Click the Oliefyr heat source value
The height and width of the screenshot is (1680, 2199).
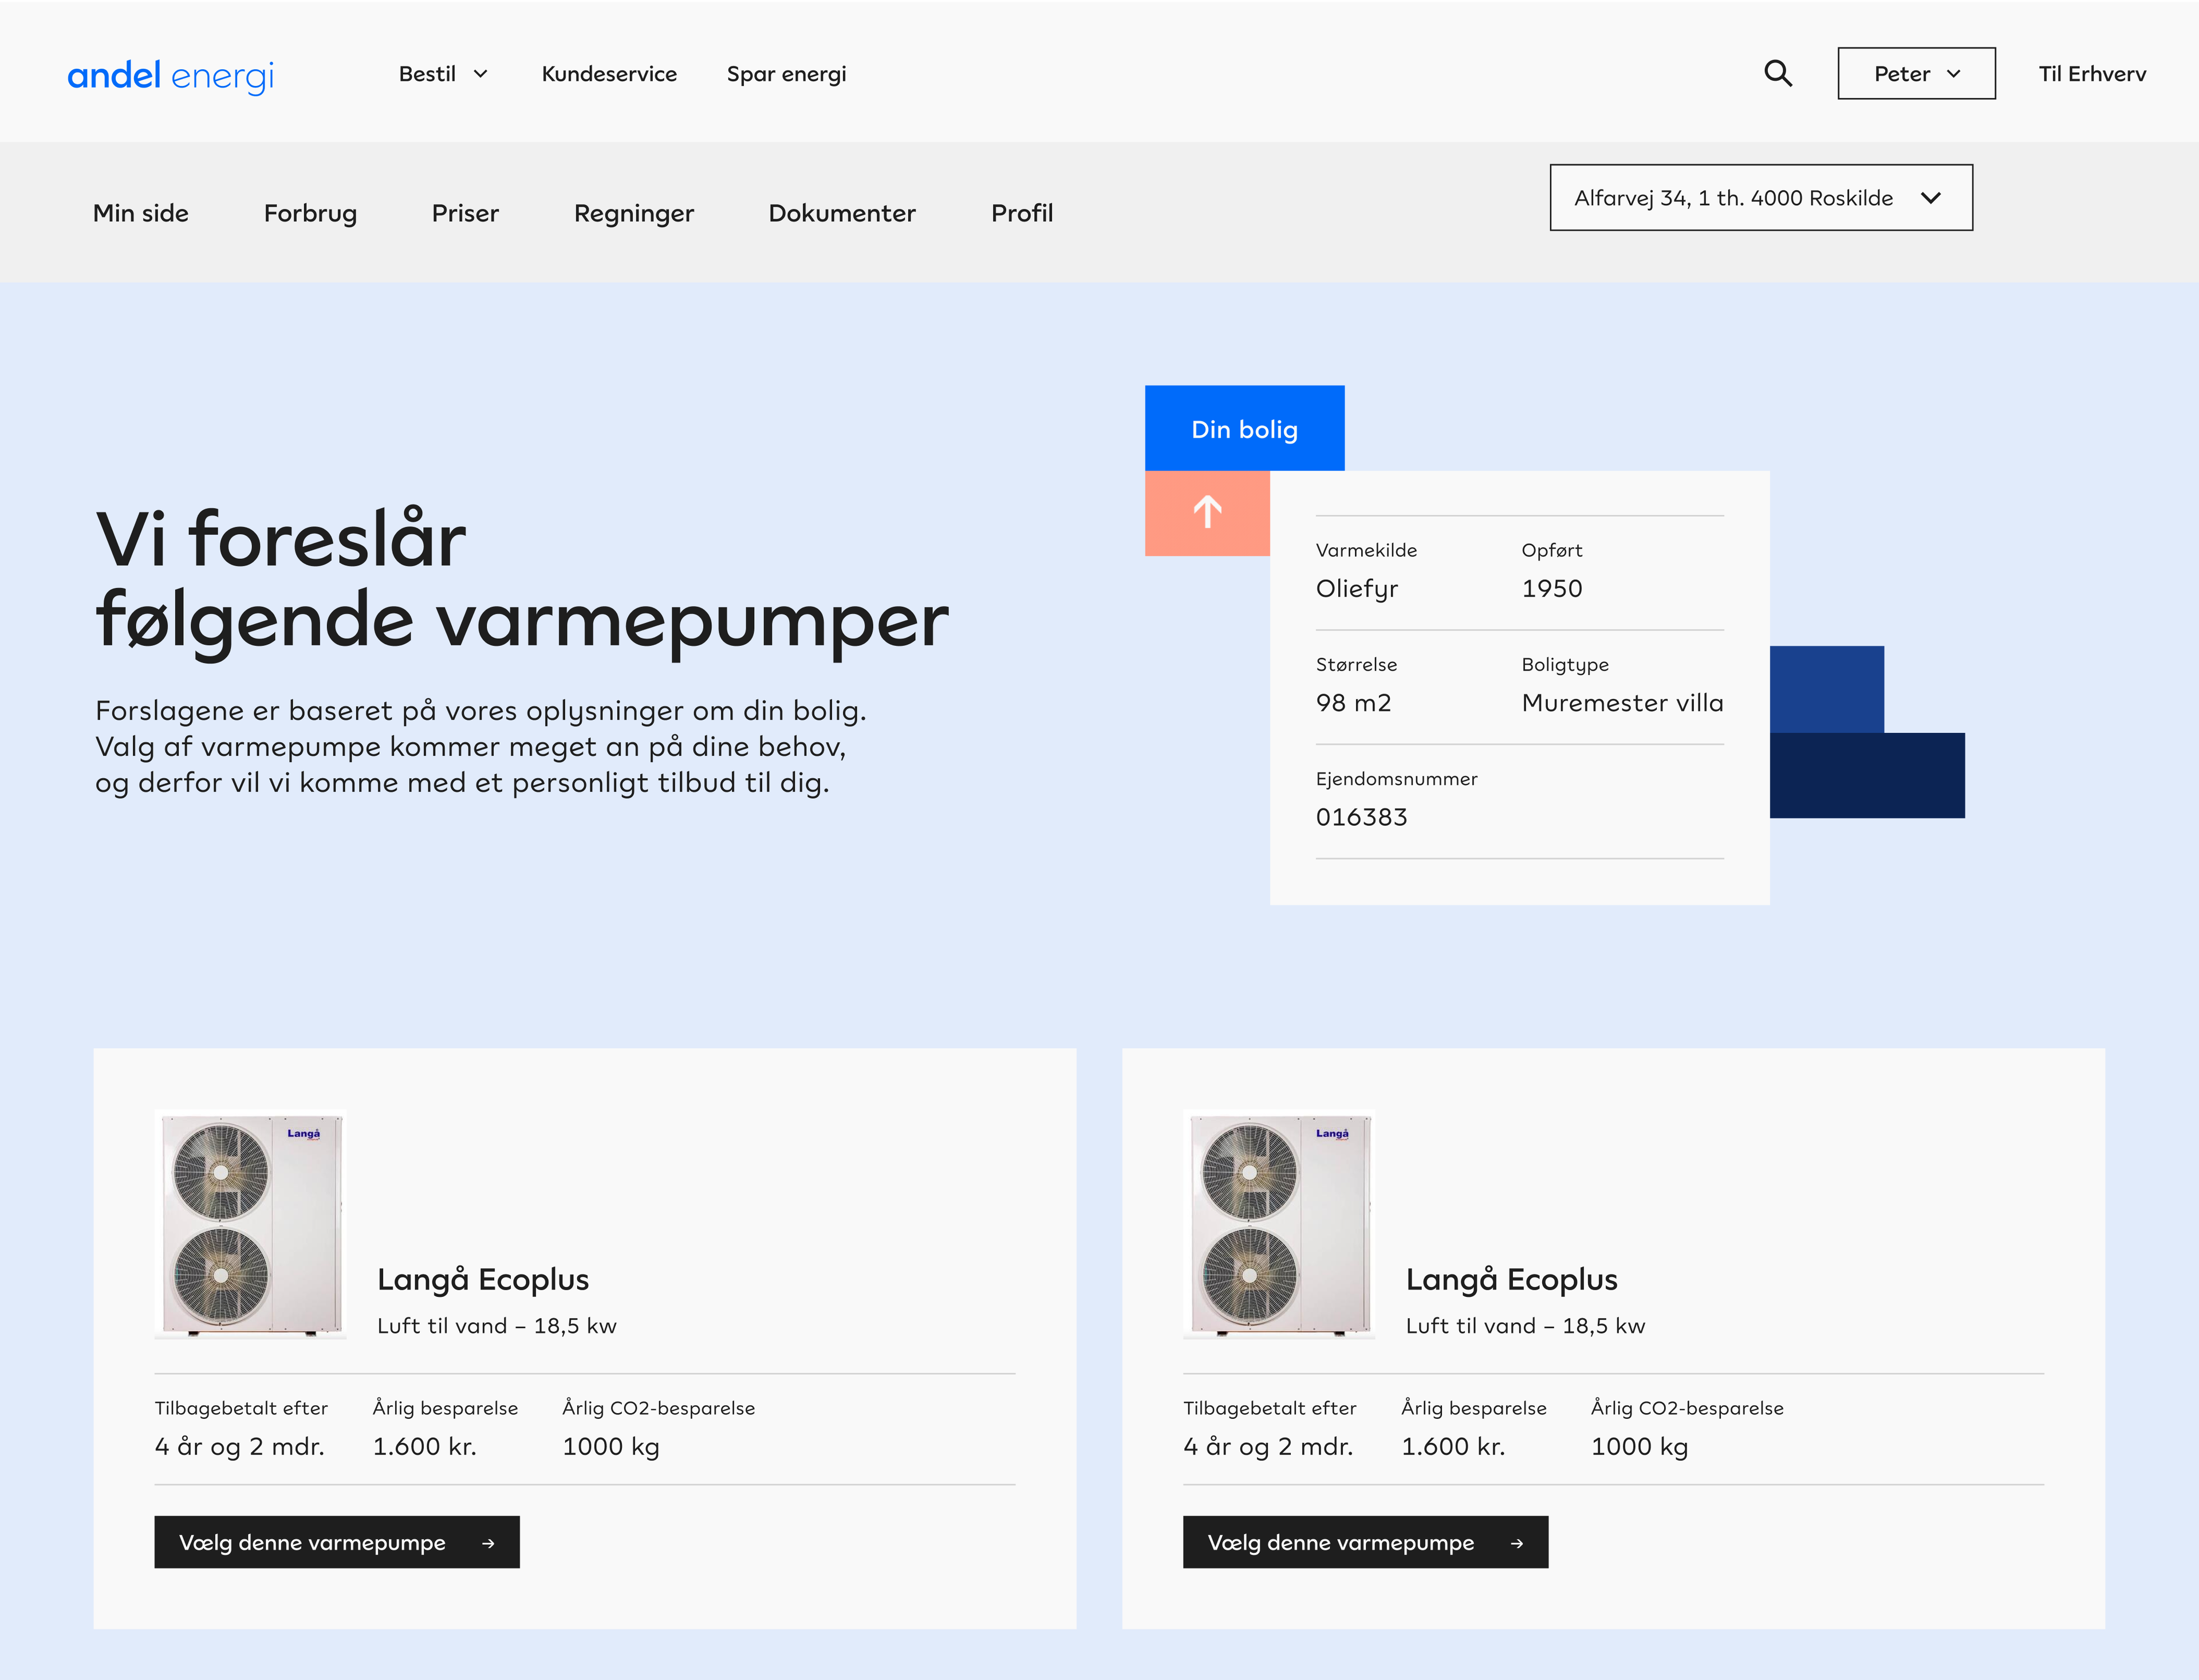[1357, 589]
